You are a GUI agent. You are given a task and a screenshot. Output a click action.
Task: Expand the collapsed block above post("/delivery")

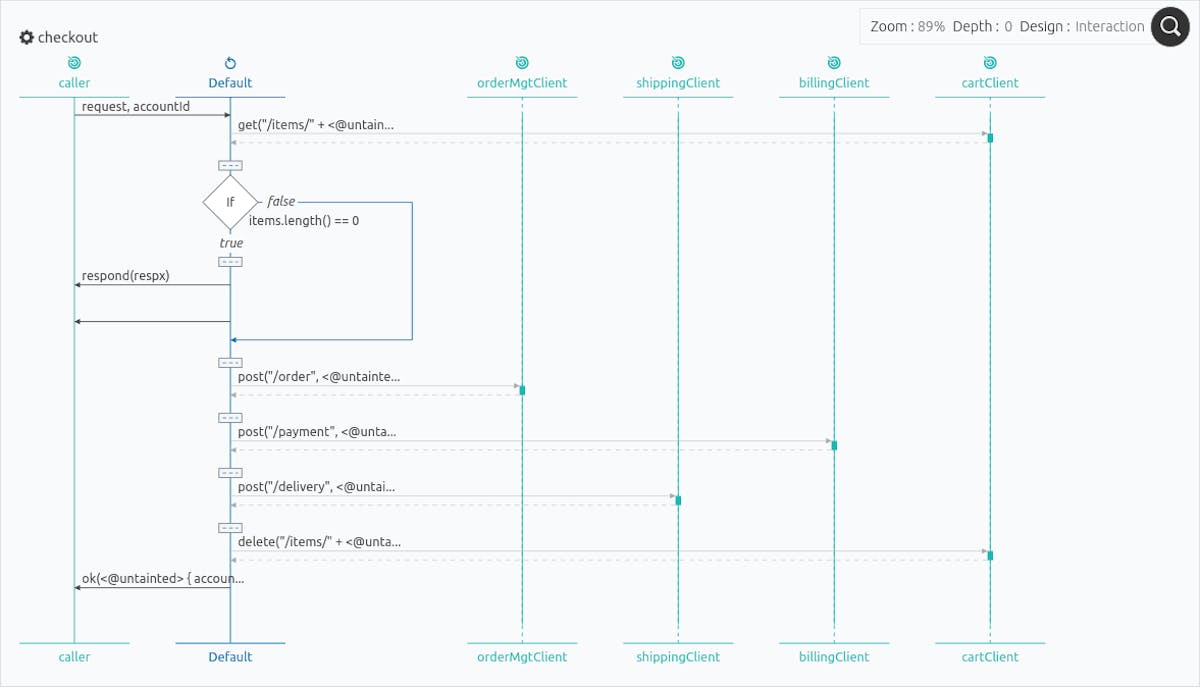coord(230,472)
